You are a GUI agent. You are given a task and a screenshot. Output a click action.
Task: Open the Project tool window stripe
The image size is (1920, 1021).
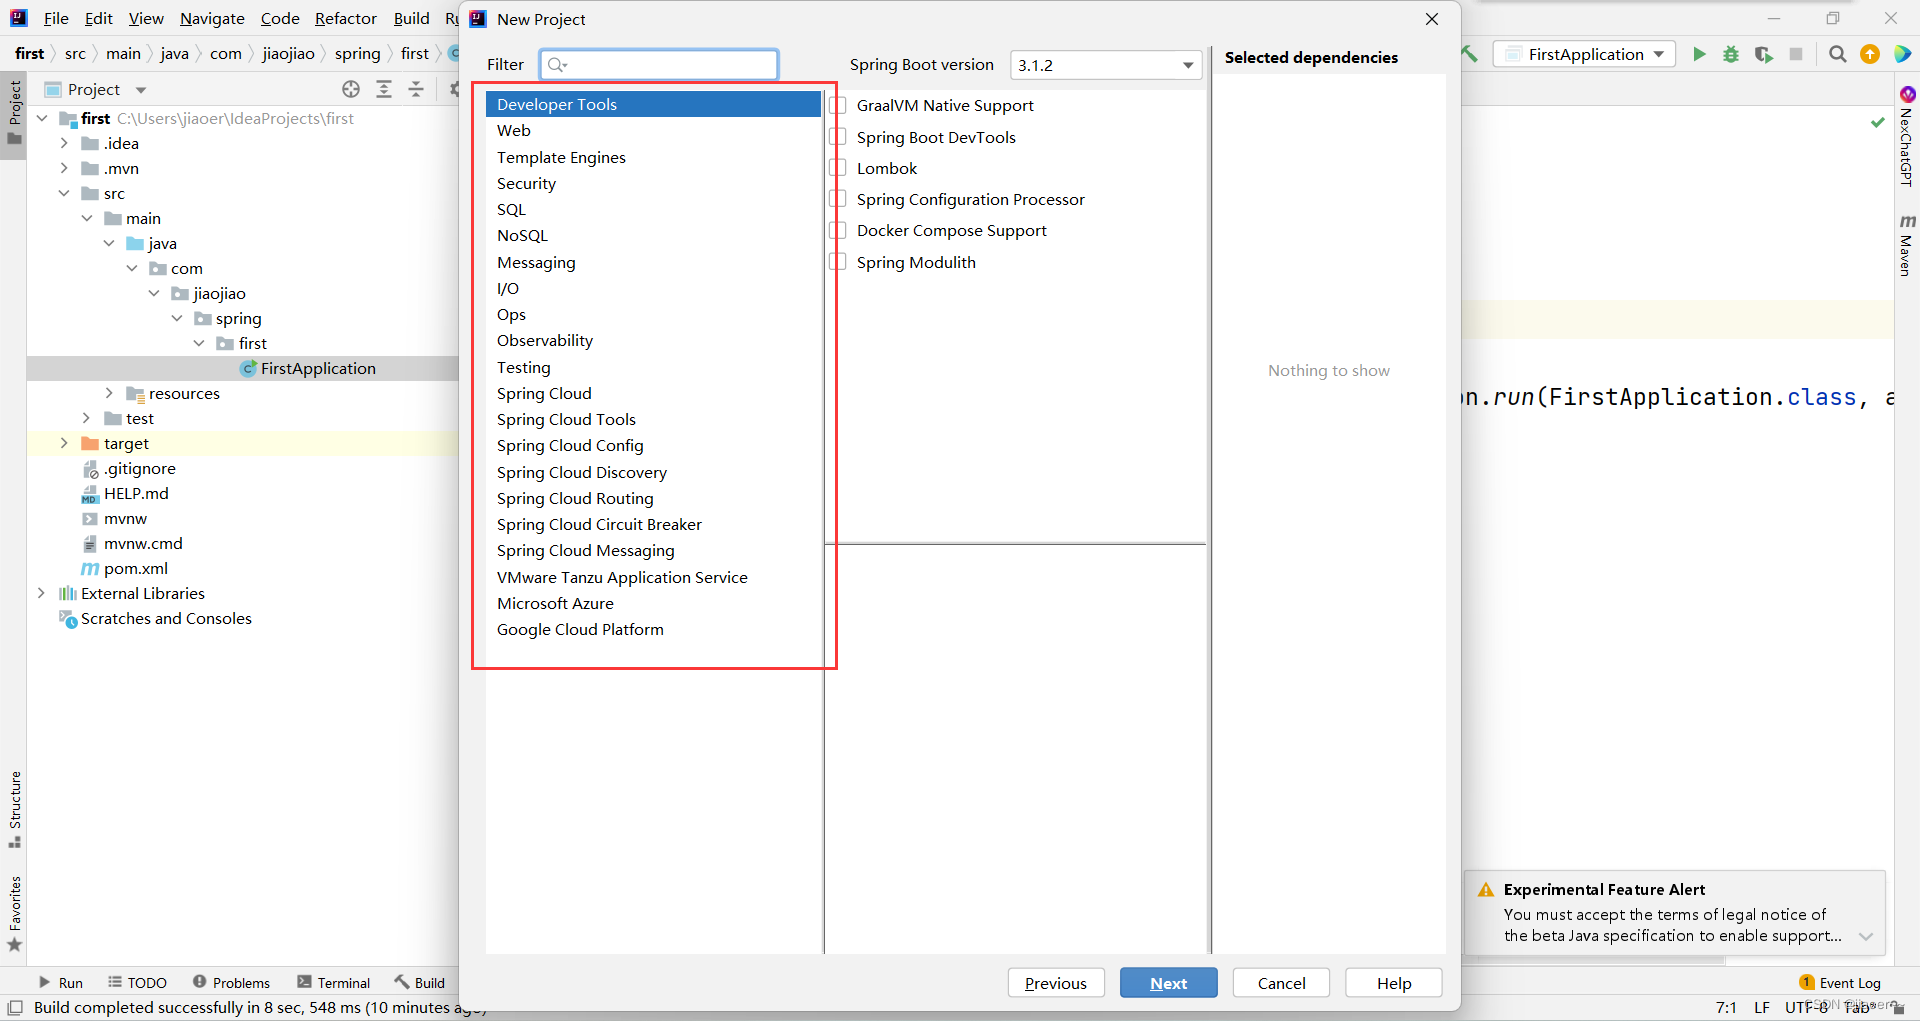pyautogui.click(x=15, y=112)
